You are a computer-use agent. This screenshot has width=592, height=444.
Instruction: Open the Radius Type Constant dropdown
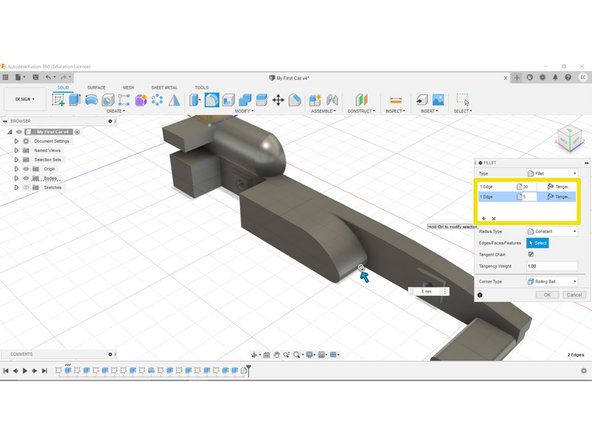552,231
